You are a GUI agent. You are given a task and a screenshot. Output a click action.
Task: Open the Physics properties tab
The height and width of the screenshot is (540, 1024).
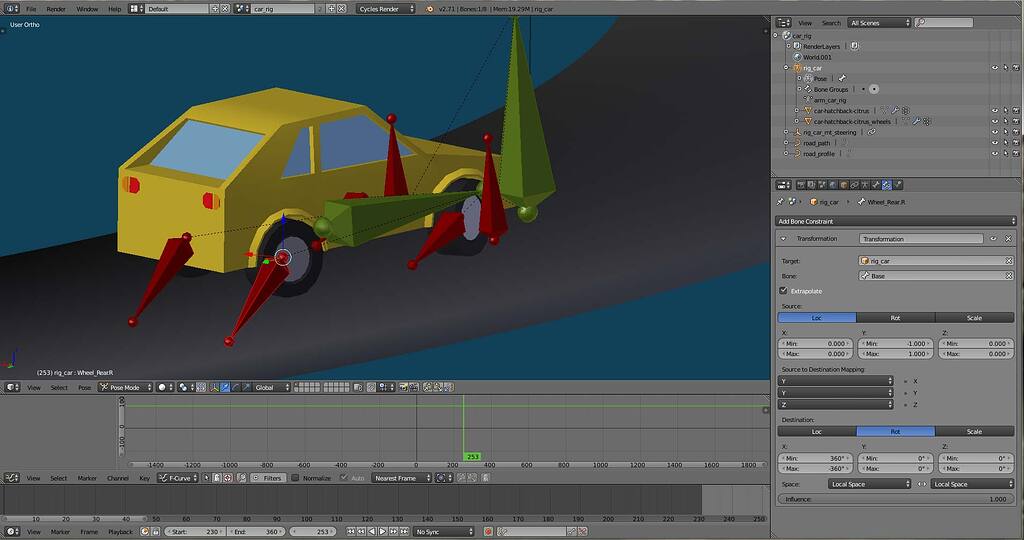pos(898,185)
